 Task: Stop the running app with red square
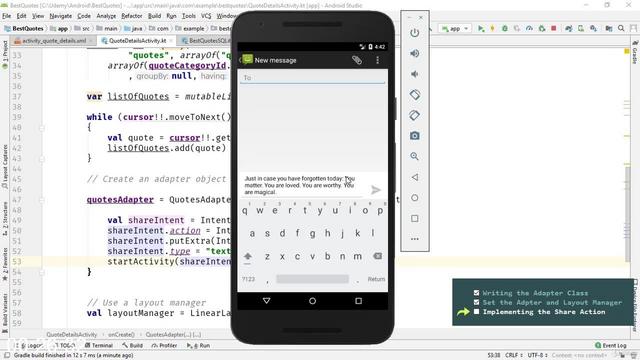(x=553, y=28)
